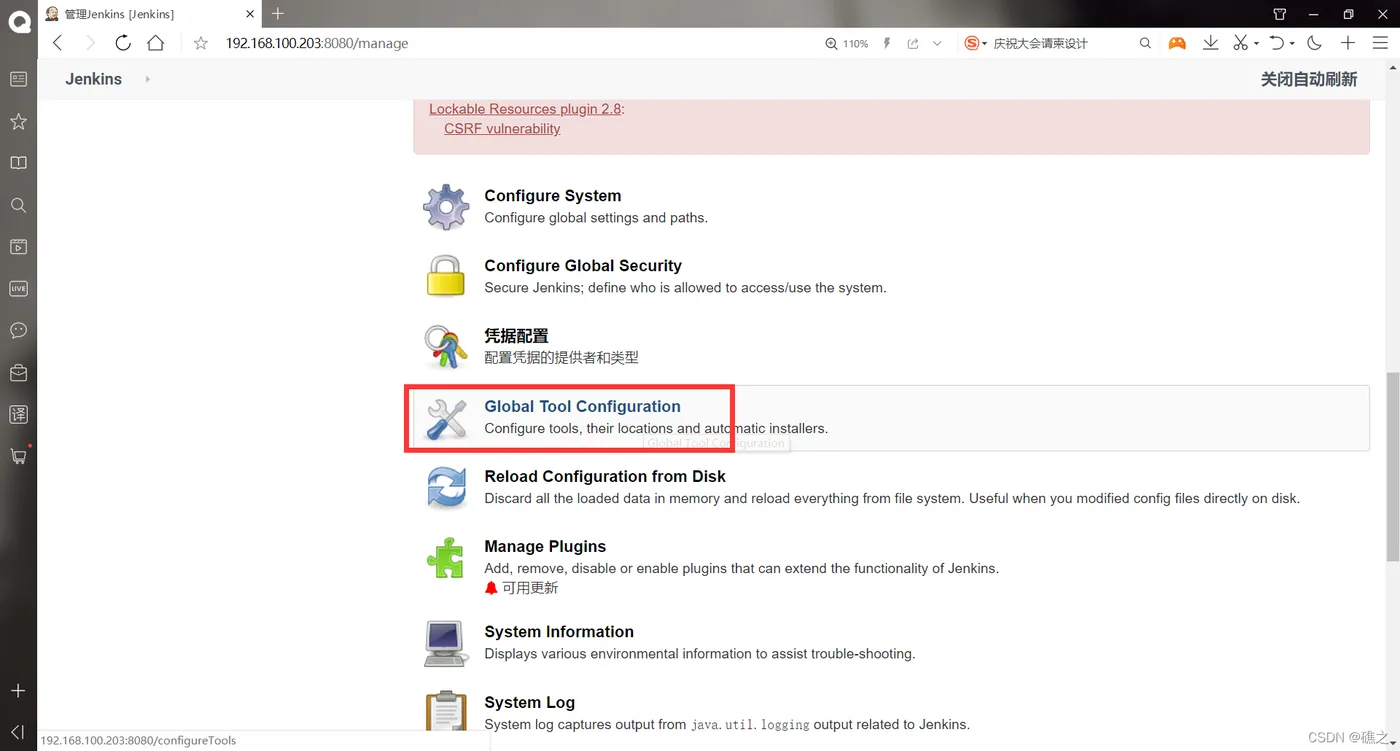Click the page vertical scrollbar thumb
This screenshot has width=1400, height=751.
tap(1392, 467)
